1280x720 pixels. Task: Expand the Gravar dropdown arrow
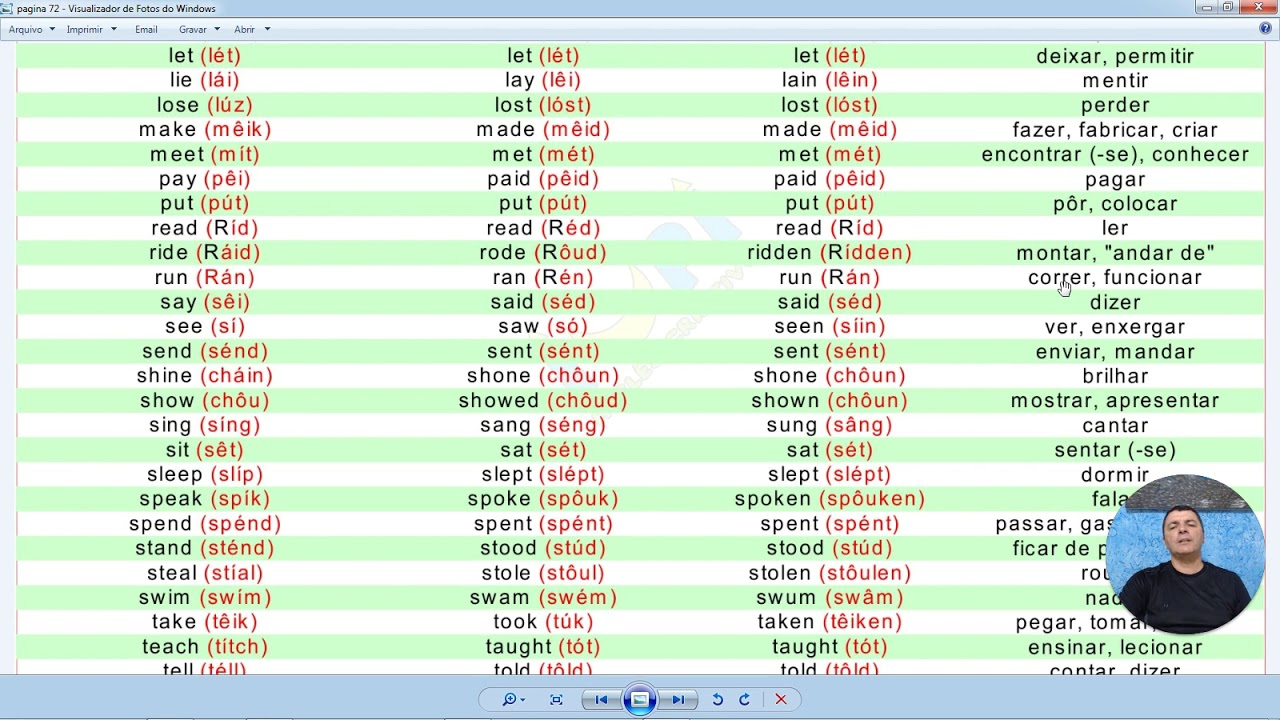tap(216, 30)
